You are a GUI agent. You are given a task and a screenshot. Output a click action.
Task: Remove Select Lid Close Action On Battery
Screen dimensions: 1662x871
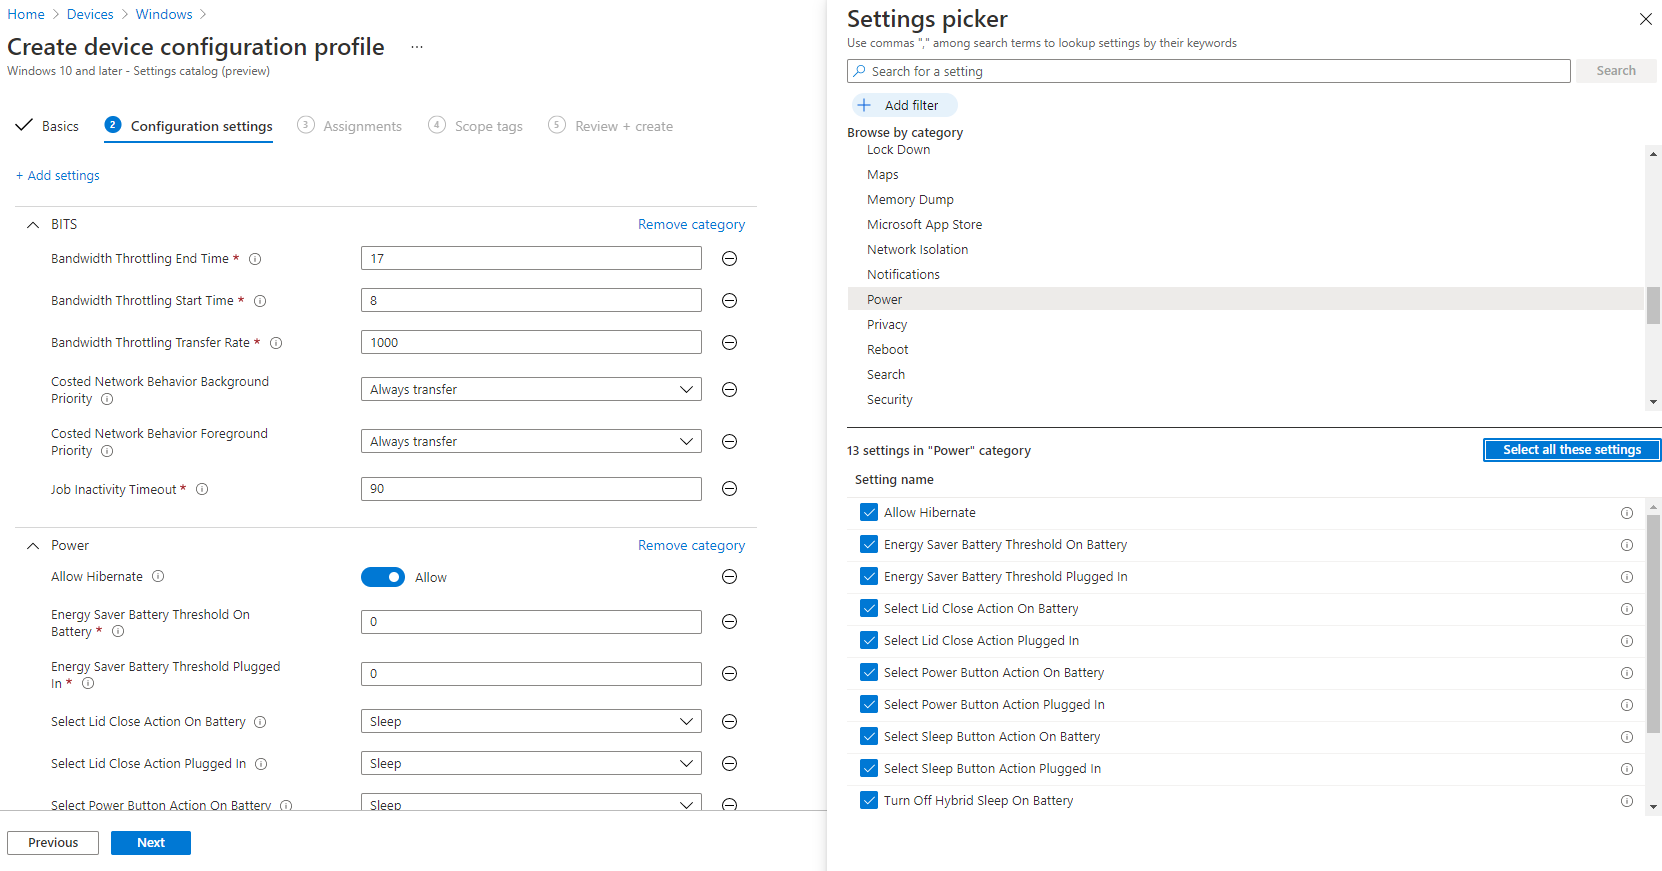point(730,722)
